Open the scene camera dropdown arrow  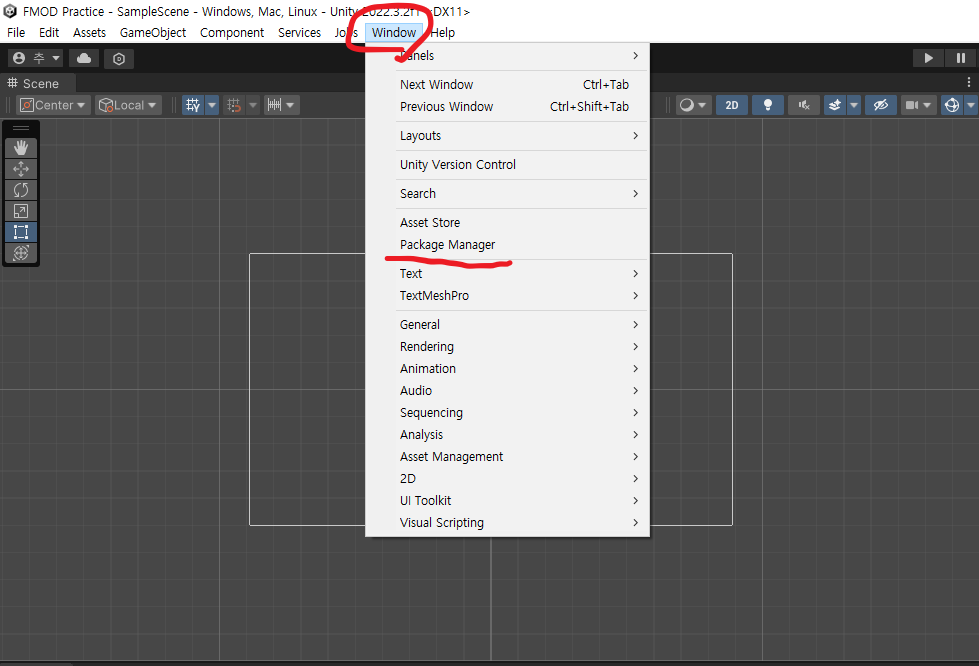[927, 105]
